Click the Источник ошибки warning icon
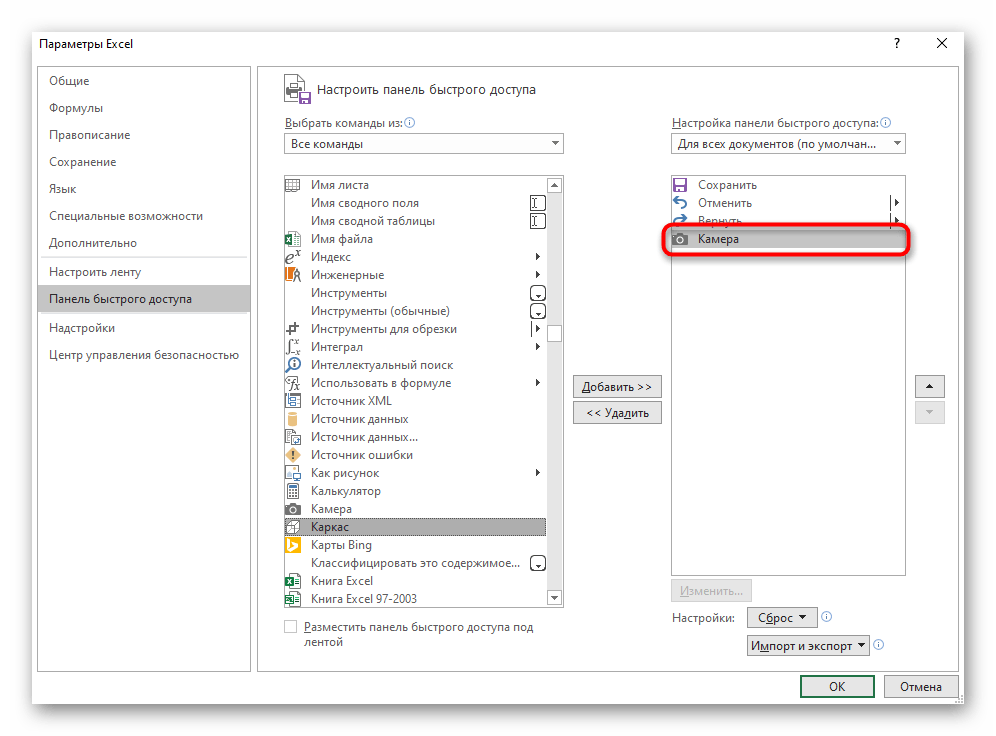This screenshot has width=996, height=736. 292,455
